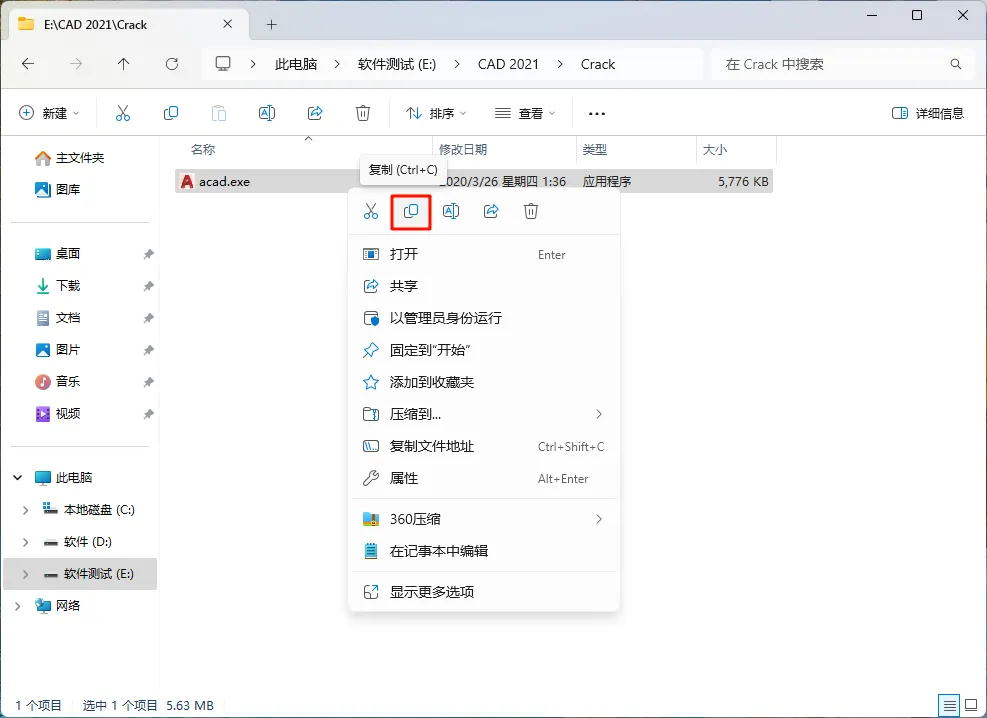Go forward with the right arrow
The width and height of the screenshot is (987, 718).
(76, 64)
